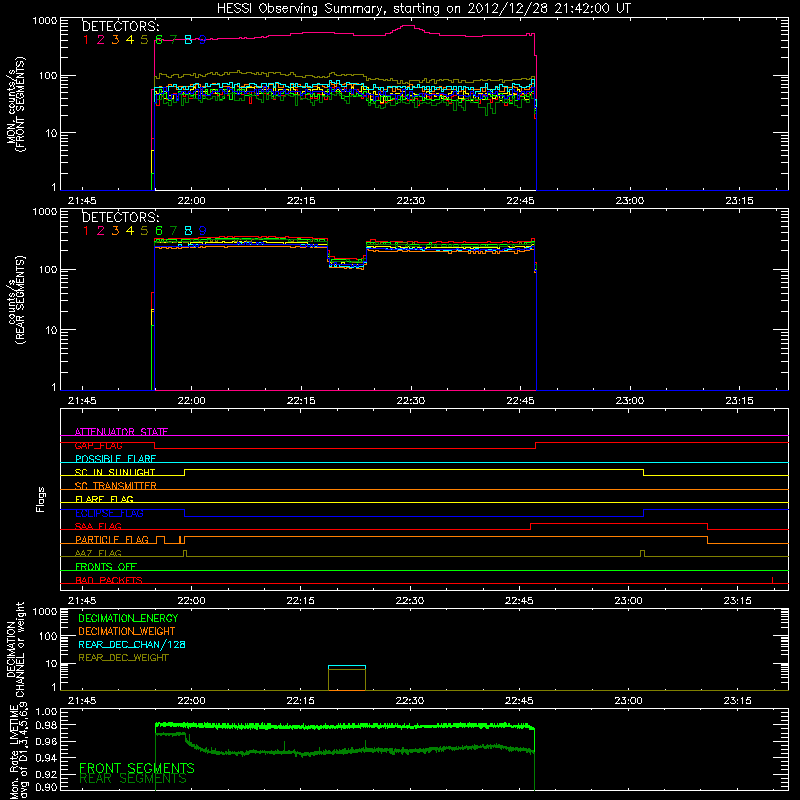This screenshot has width=800, height=800.
Task: Pick detector 1 in rear segments legend
Action: [86, 231]
